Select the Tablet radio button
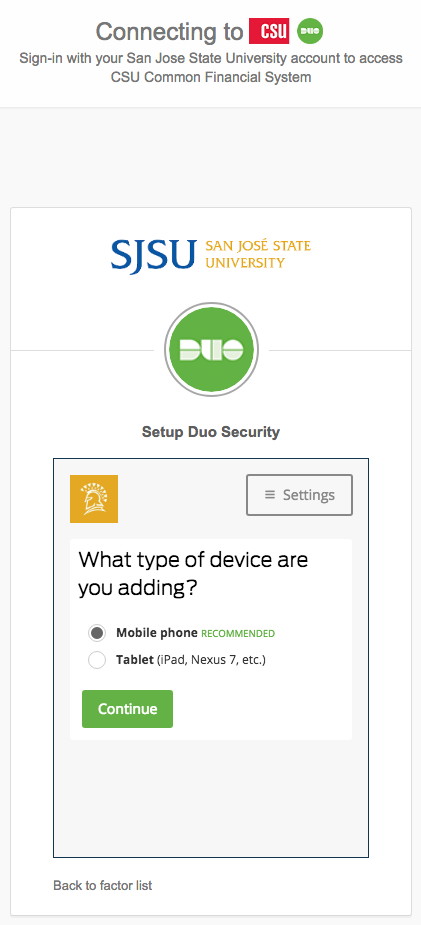This screenshot has width=421, height=925. (97, 660)
